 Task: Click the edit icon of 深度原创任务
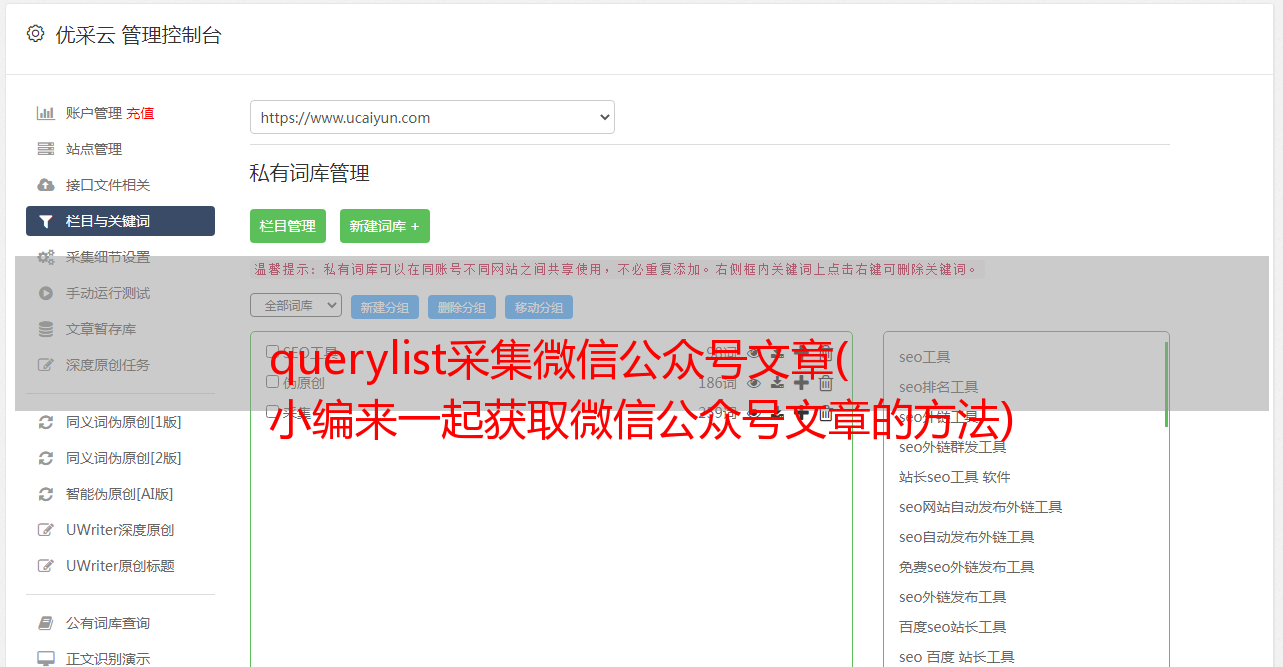point(46,365)
